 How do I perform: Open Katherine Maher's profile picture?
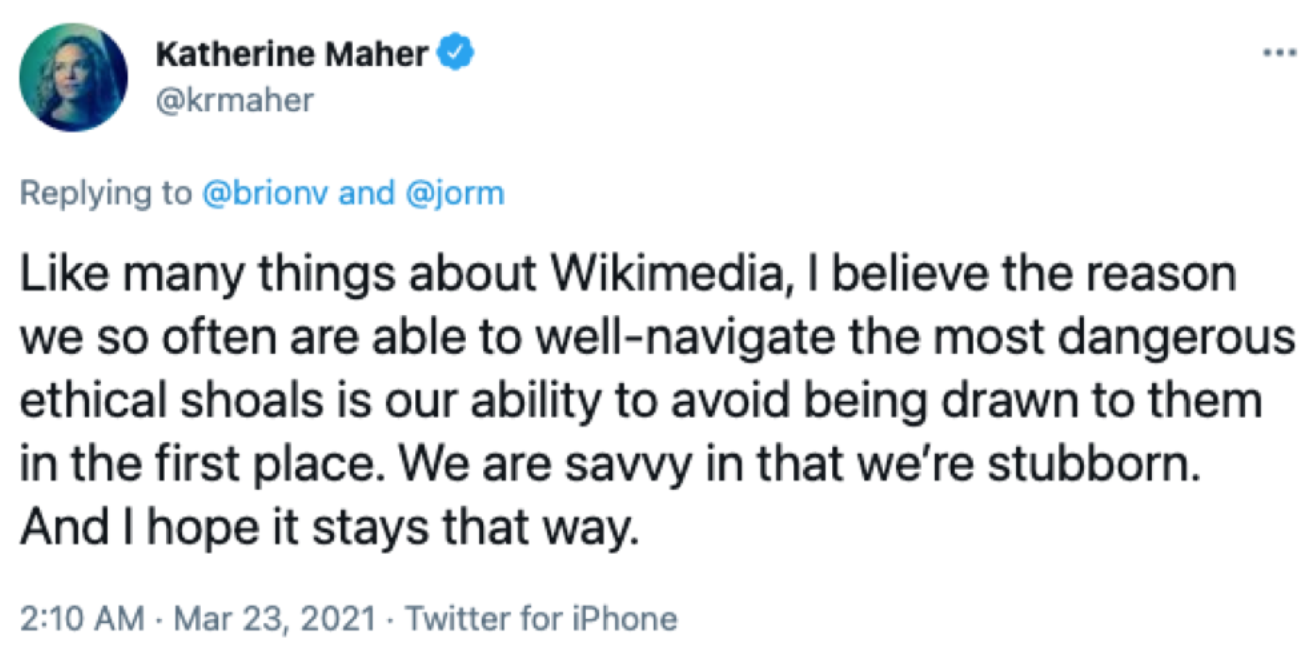pyautogui.click(x=74, y=78)
